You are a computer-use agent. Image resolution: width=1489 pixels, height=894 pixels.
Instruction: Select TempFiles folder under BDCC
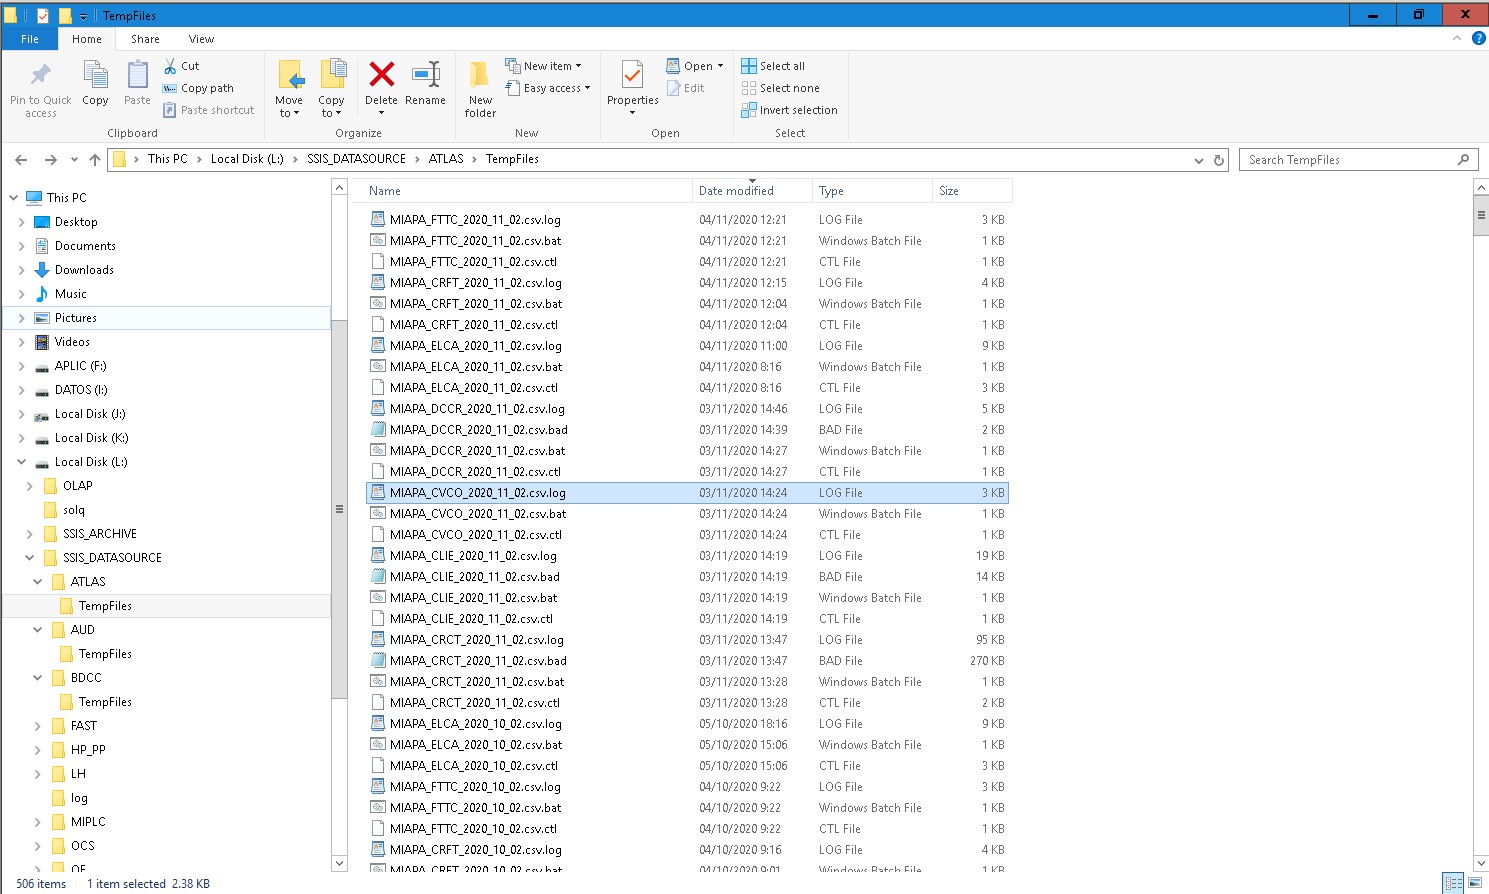pos(105,702)
